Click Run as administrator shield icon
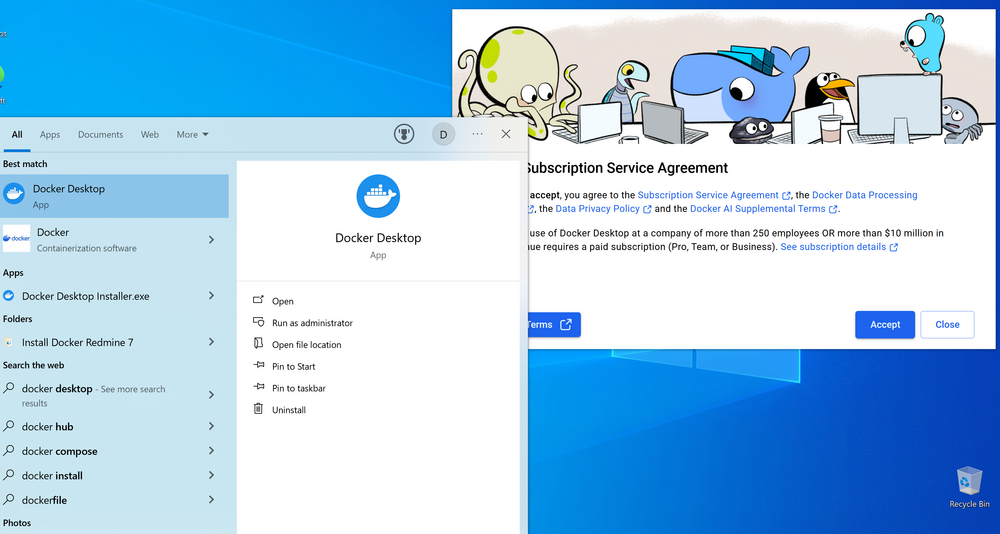1000x534 pixels. click(258, 322)
